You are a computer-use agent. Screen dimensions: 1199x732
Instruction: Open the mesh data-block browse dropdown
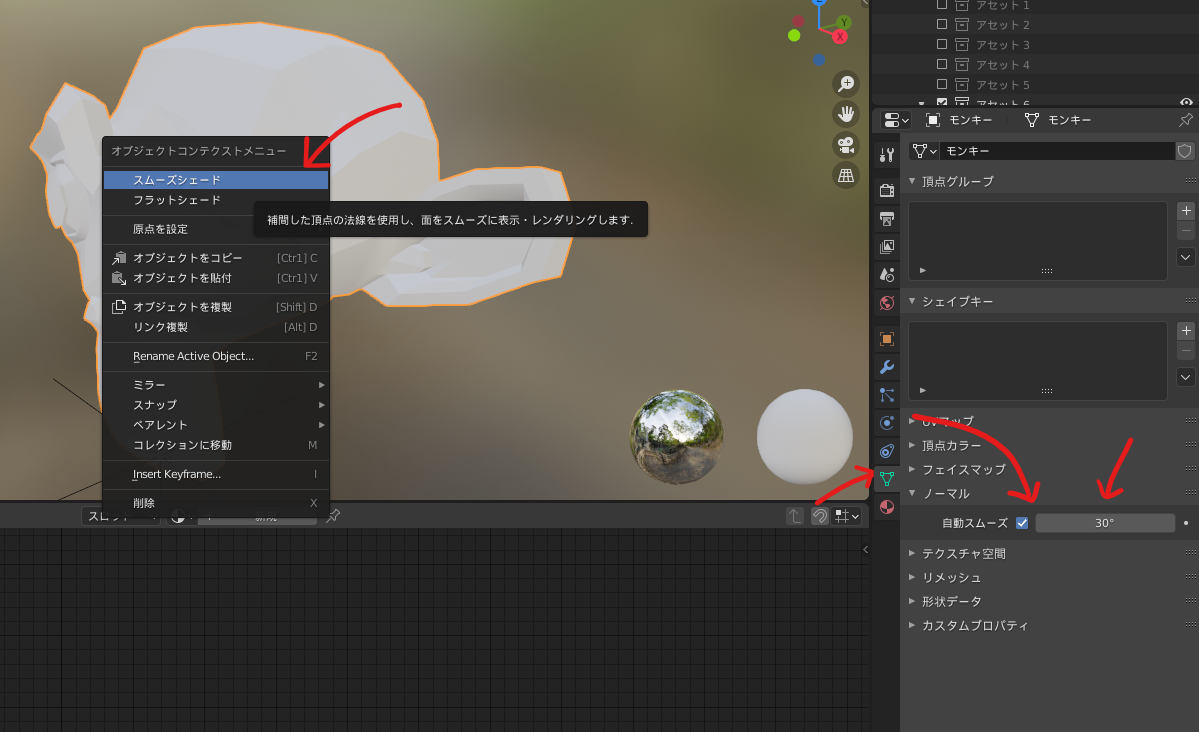(x=924, y=151)
